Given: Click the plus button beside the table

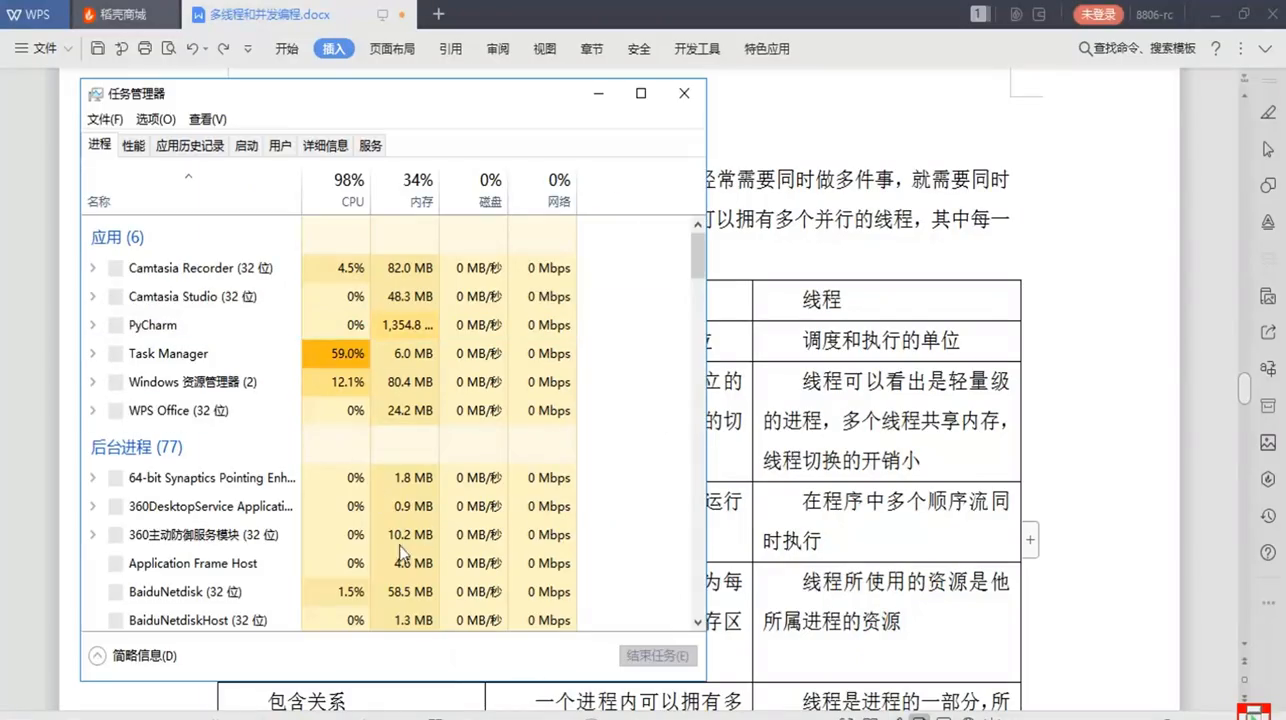Looking at the screenshot, I should [x=1030, y=540].
